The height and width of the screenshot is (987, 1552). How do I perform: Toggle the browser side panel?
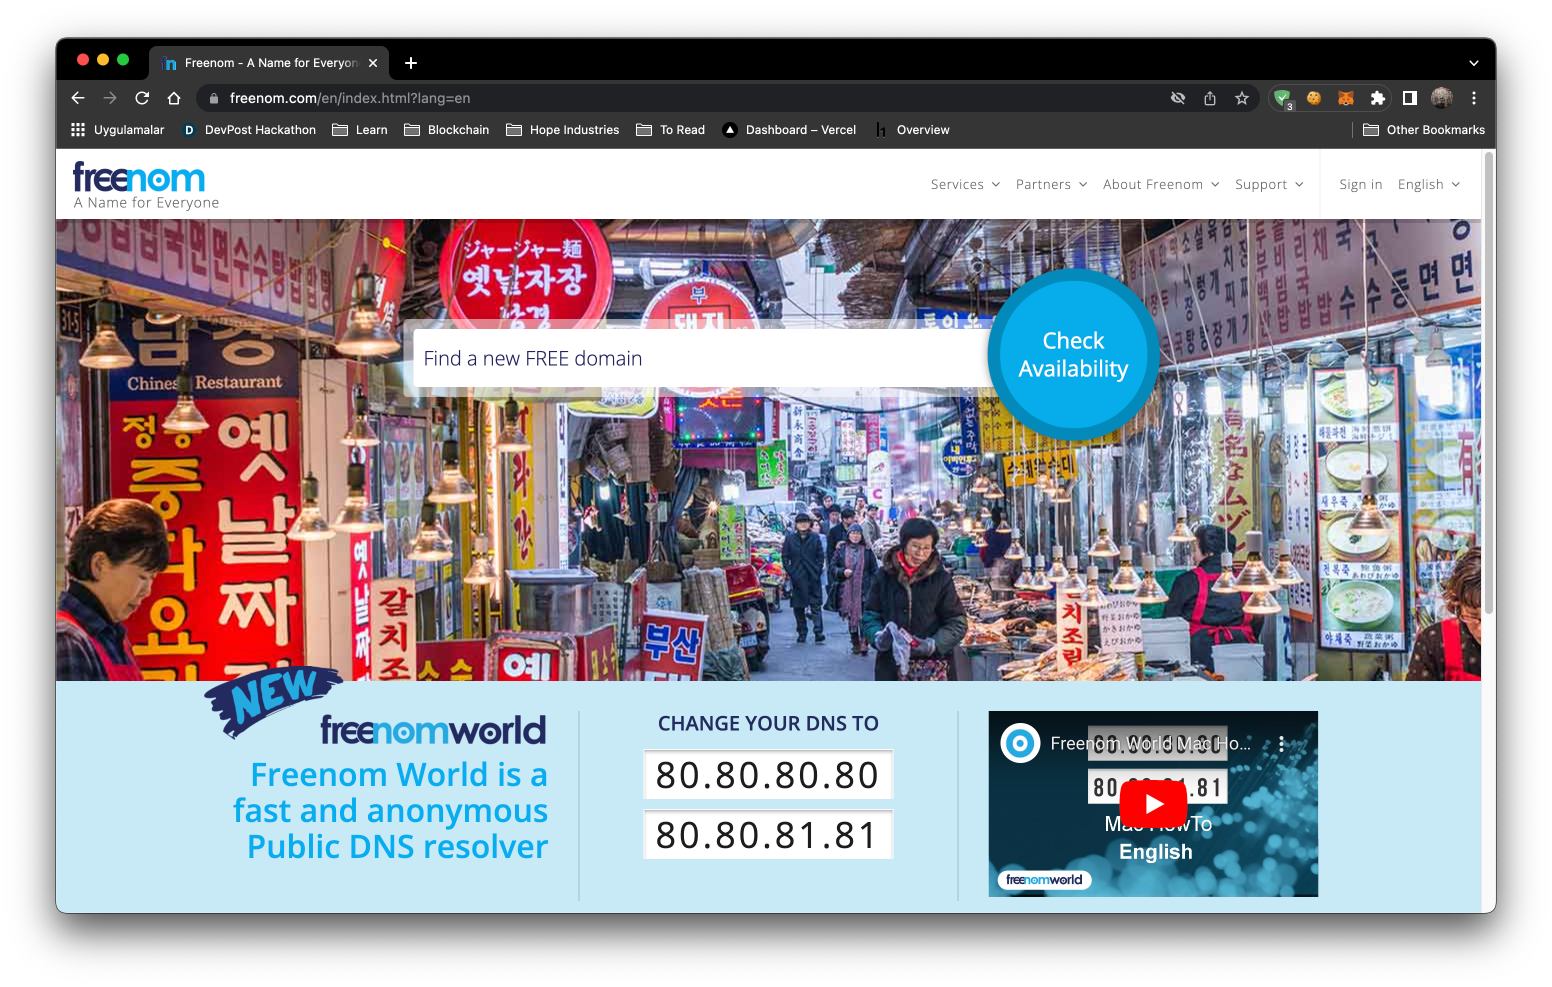[x=1410, y=98]
